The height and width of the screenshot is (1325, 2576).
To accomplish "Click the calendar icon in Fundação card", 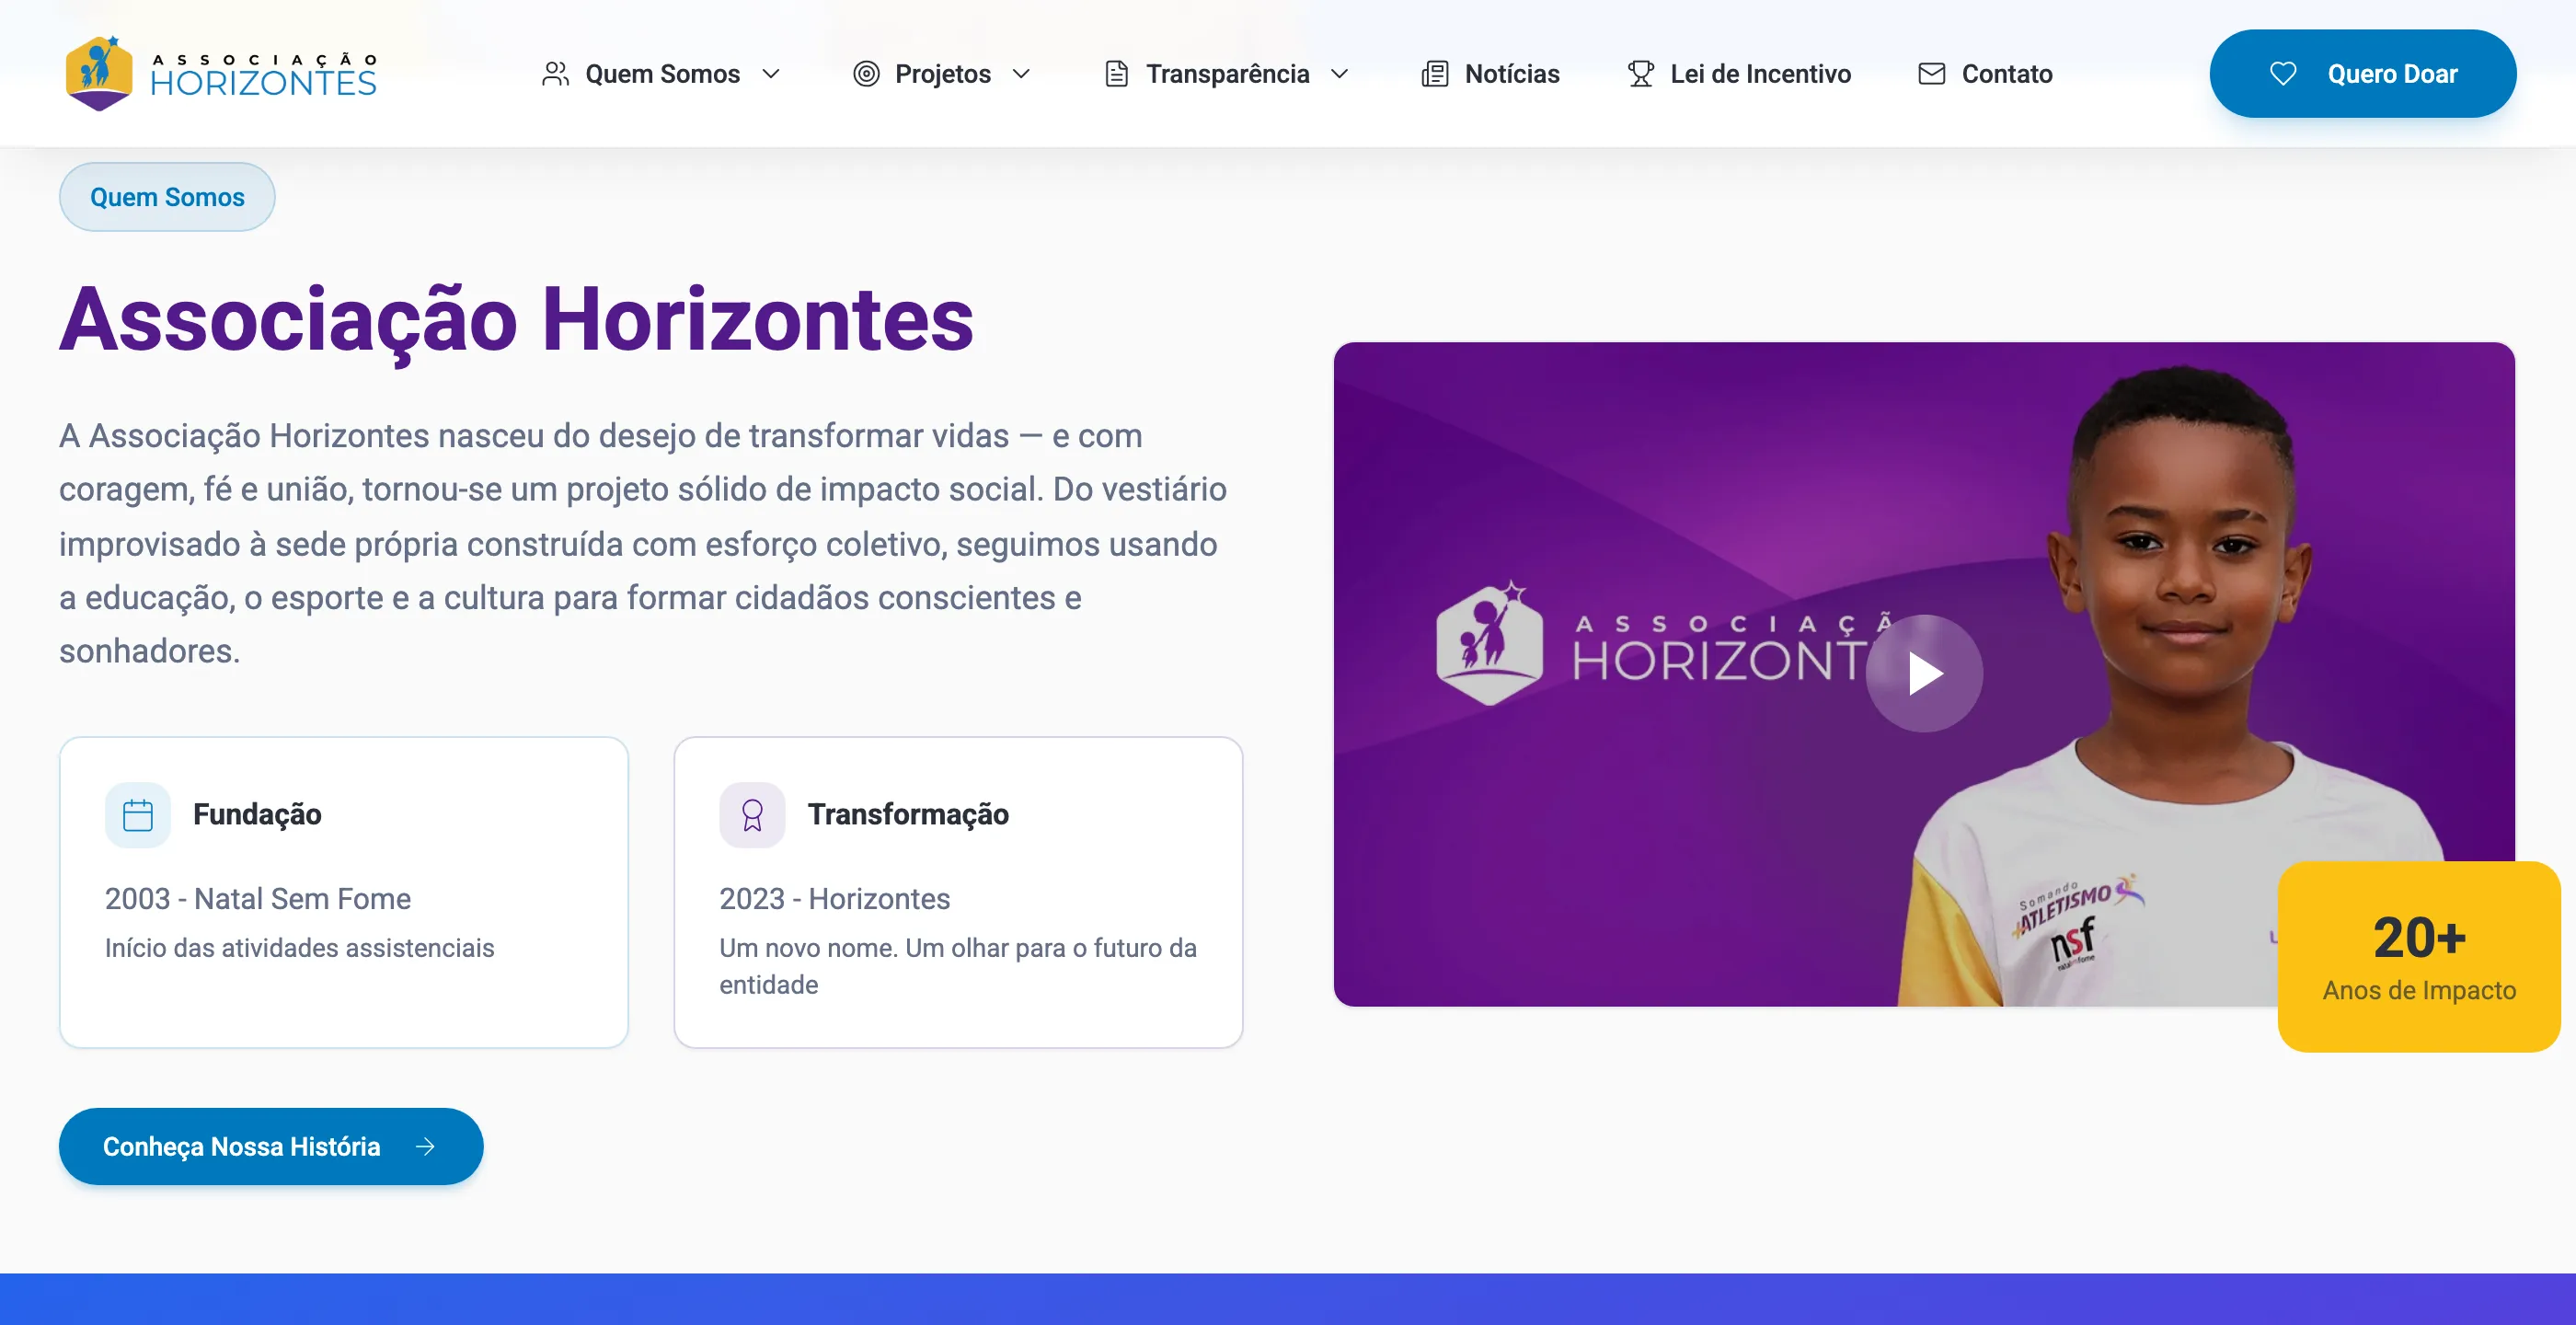I will point(138,815).
